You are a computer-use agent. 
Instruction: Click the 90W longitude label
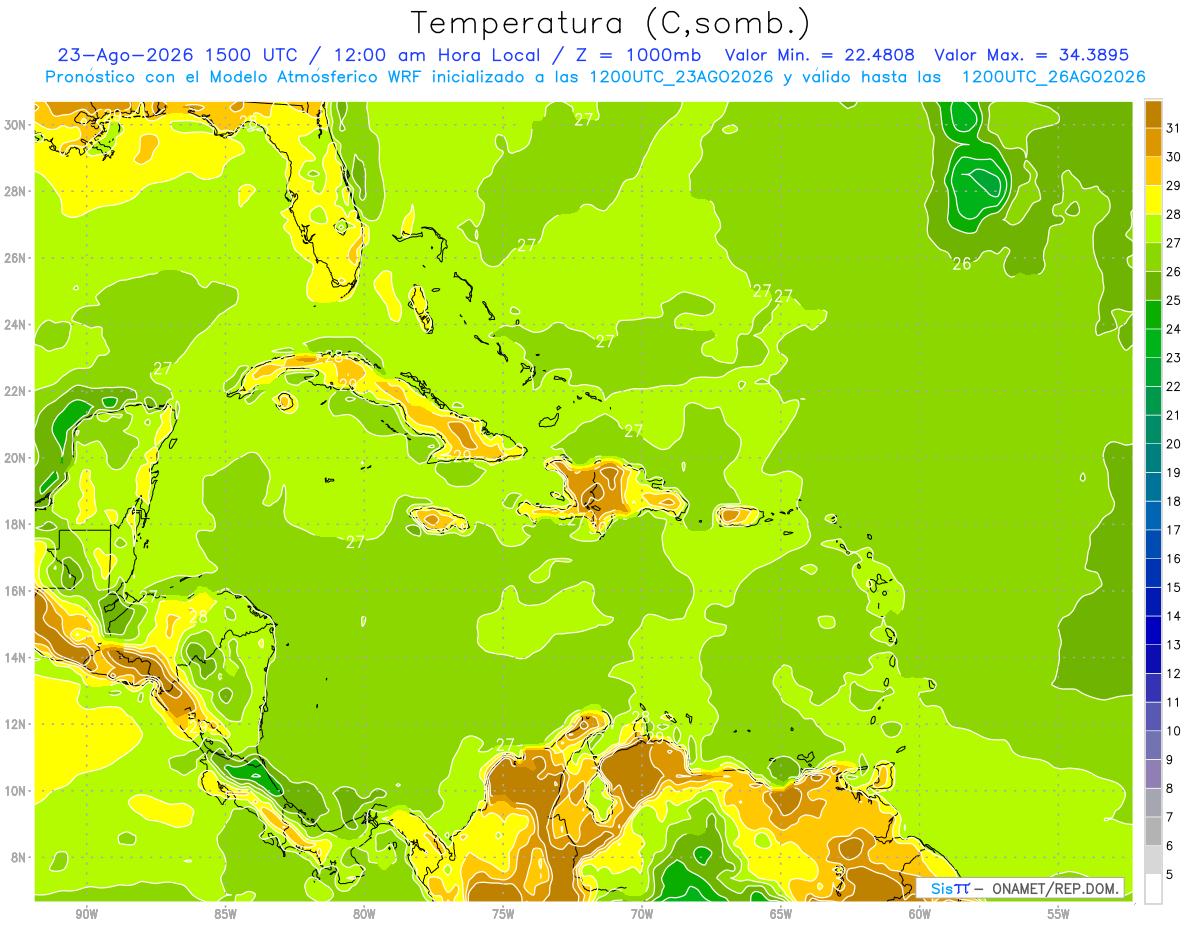(86, 914)
